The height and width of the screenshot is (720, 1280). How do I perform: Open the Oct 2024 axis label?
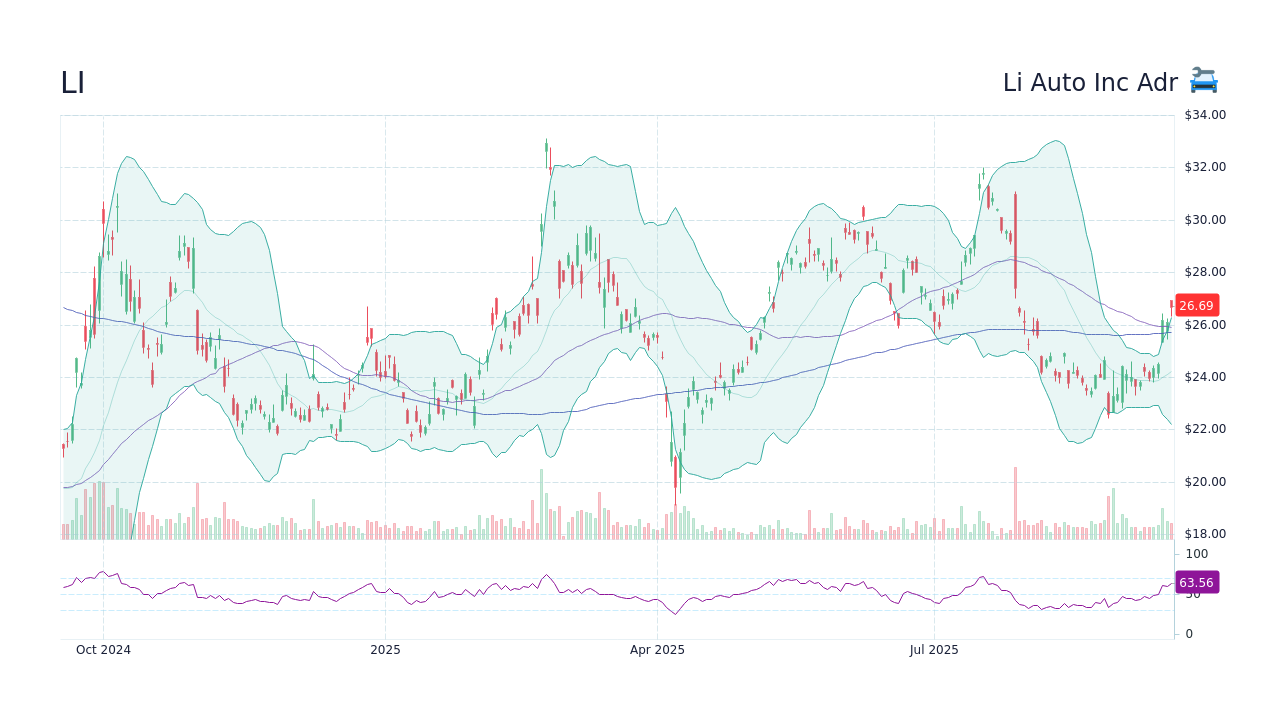pyautogui.click(x=103, y=649)
